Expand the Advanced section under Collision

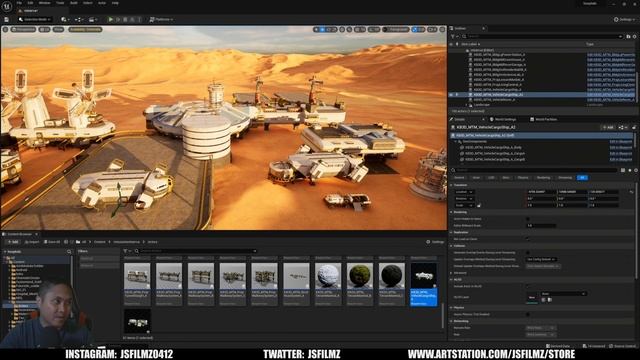point(451,273)
